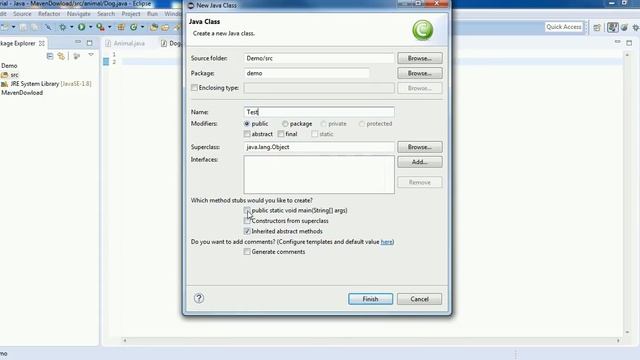
Task: Uncheck Inherited abstract methods checkbox
Action: click(247, 231)
